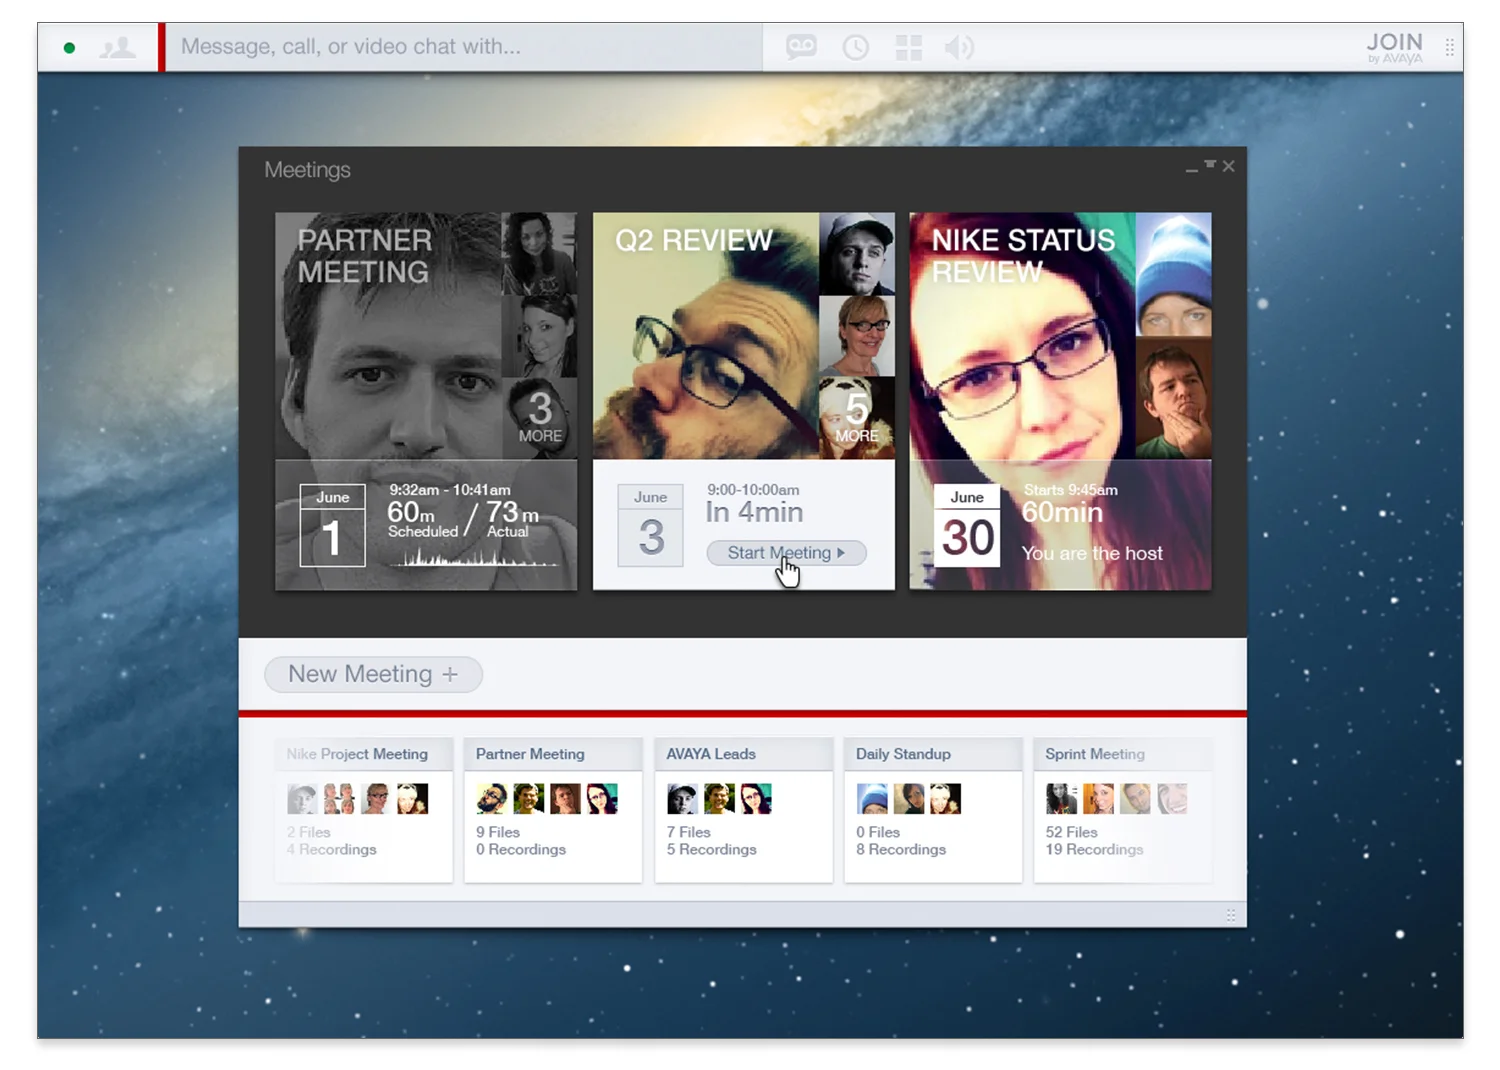Screen dimensions: 1500x1070
Task: Open the Daily Standup card title
Action: pyautogui.click(x=903, y=754)
